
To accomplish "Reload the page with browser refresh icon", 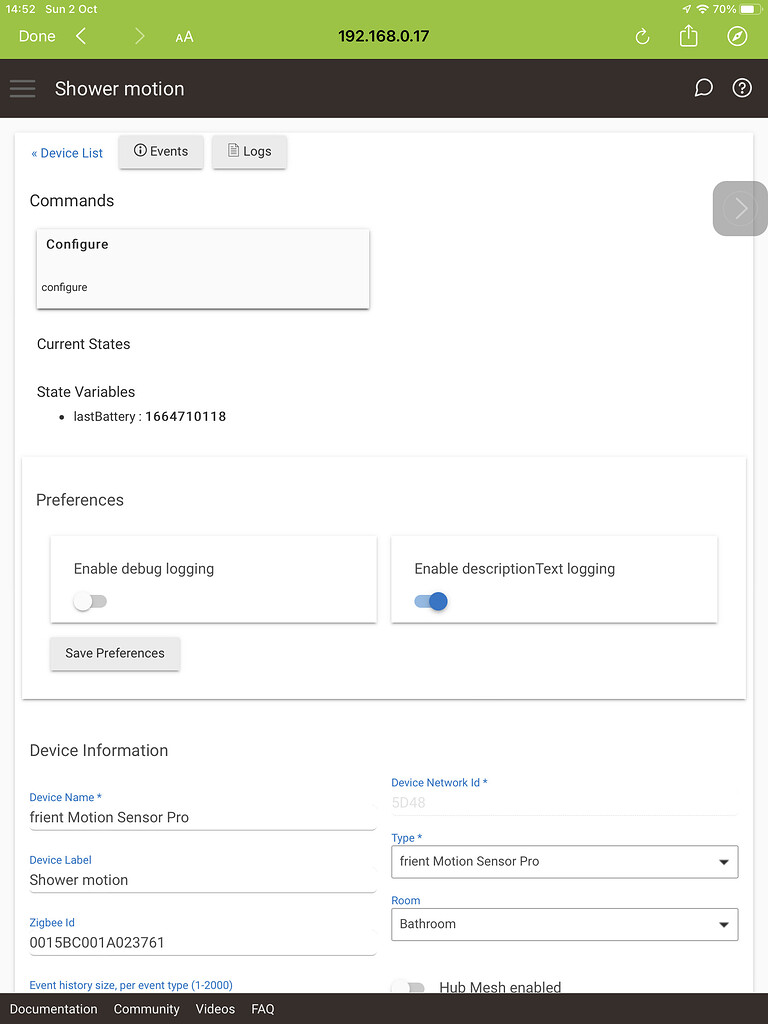I will click(642, 37).
